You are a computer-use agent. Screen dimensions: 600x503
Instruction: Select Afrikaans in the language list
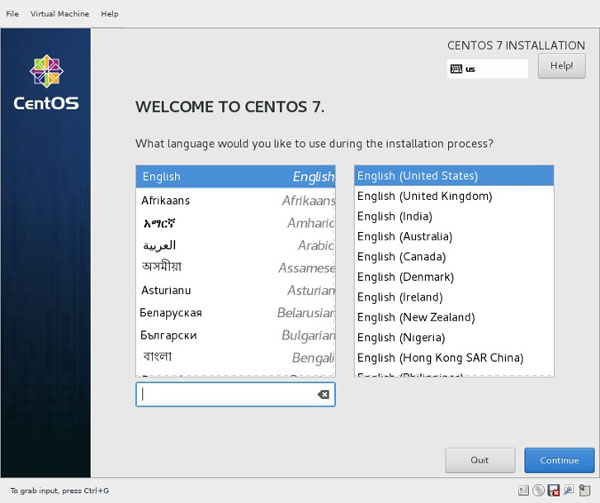coord(236,200)
